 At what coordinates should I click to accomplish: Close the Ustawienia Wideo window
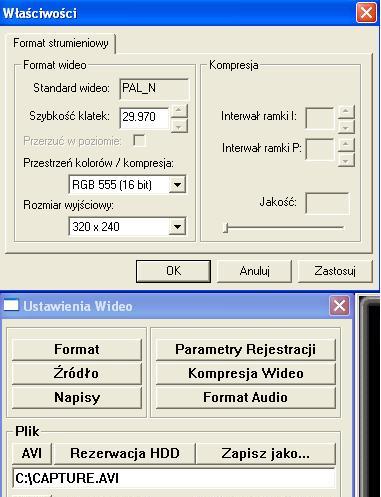(339, 305)
